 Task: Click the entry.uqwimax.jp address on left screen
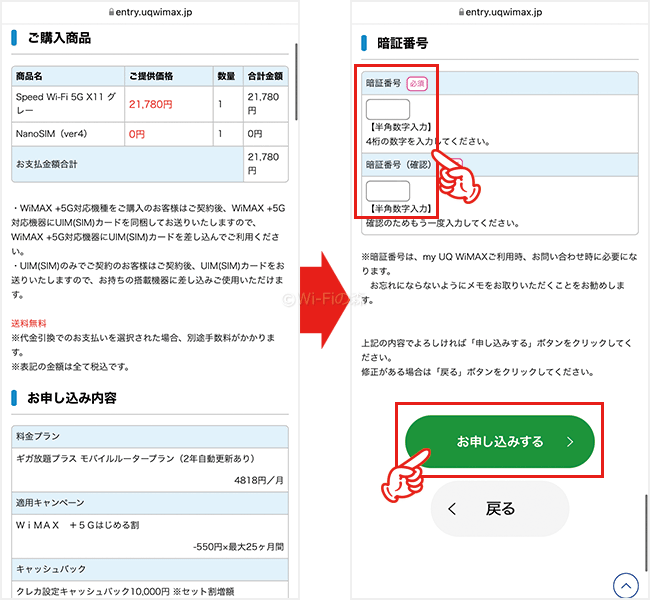tap(154, 12)
